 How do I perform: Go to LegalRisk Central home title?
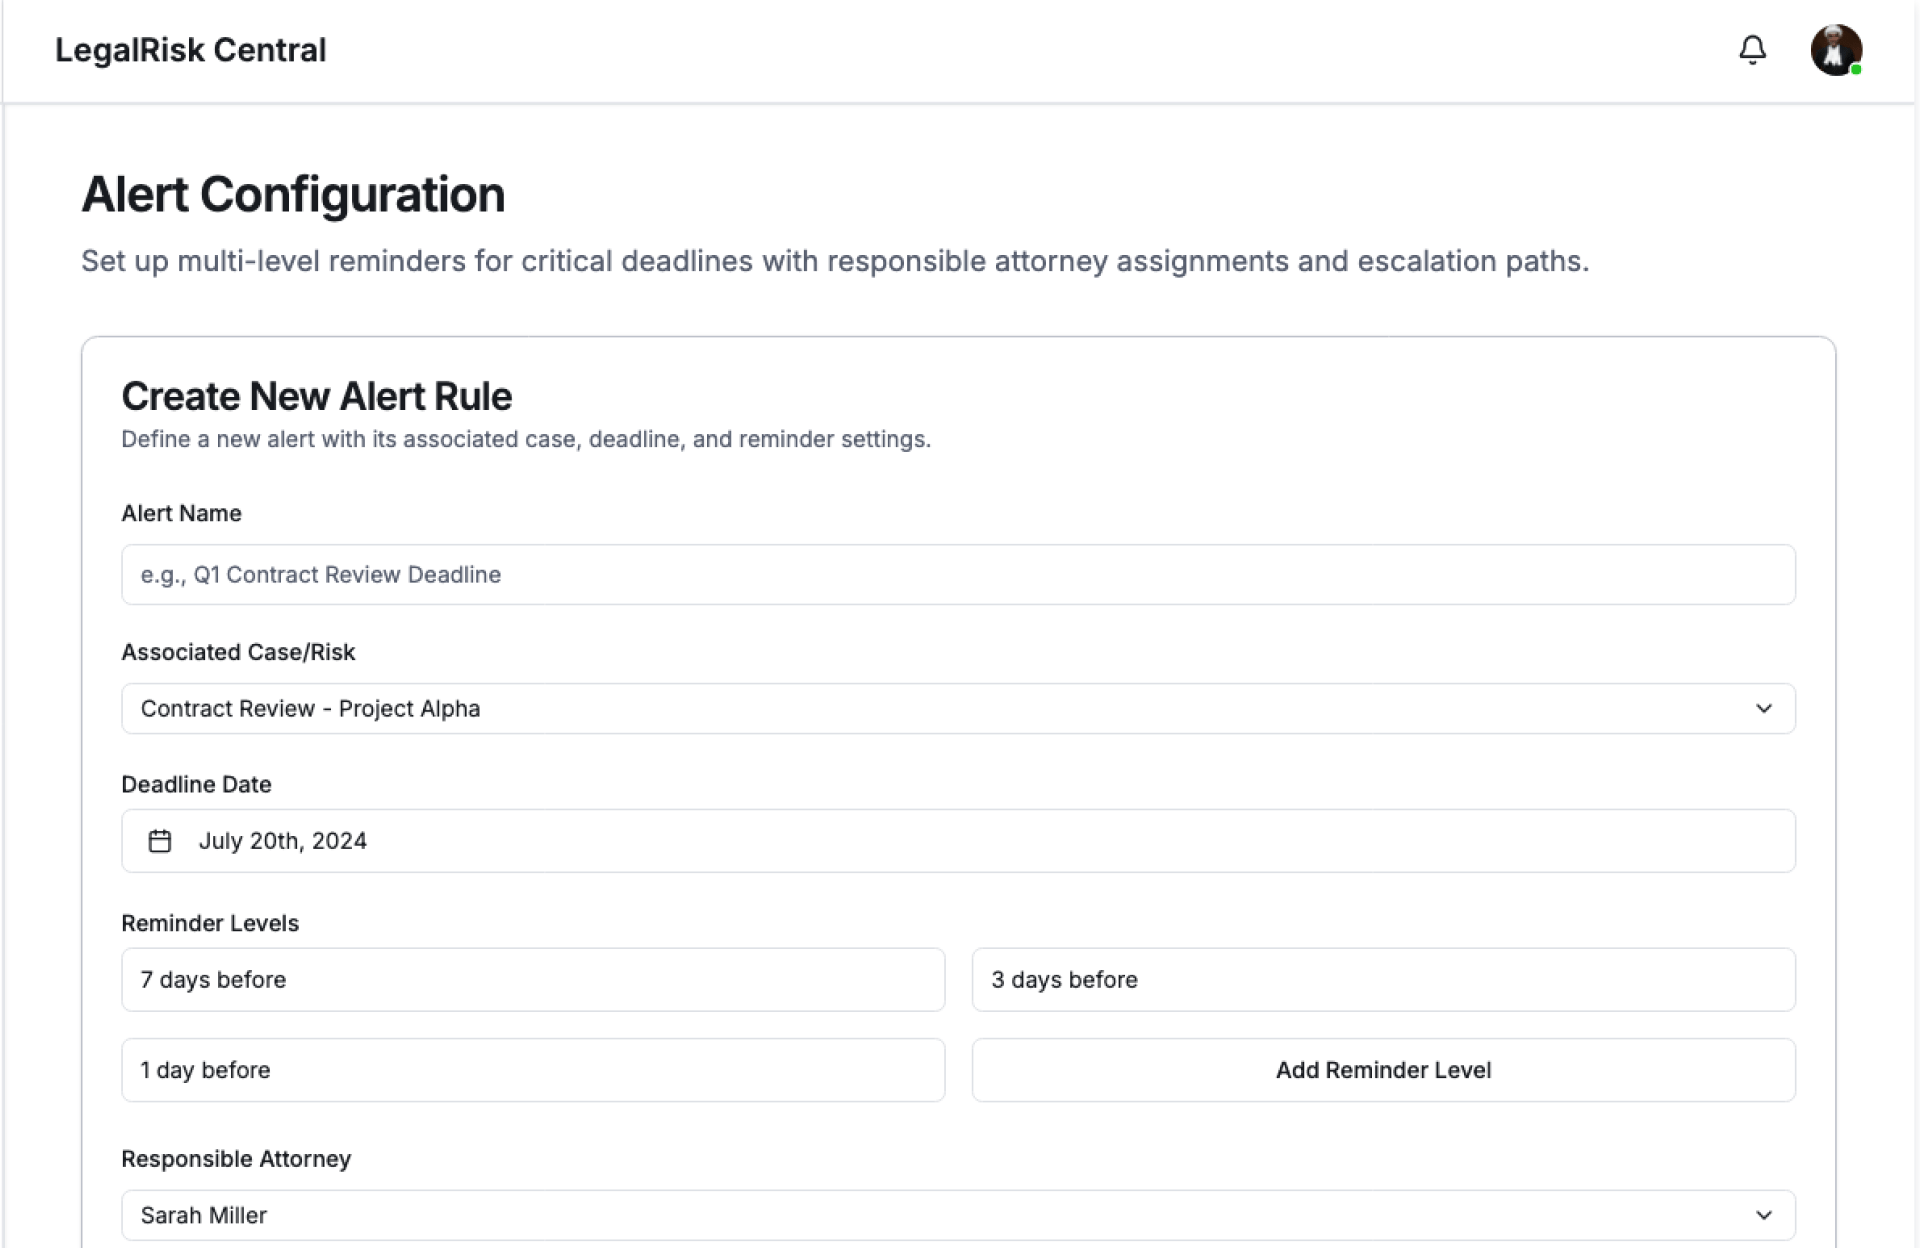(x=190, y=50)
